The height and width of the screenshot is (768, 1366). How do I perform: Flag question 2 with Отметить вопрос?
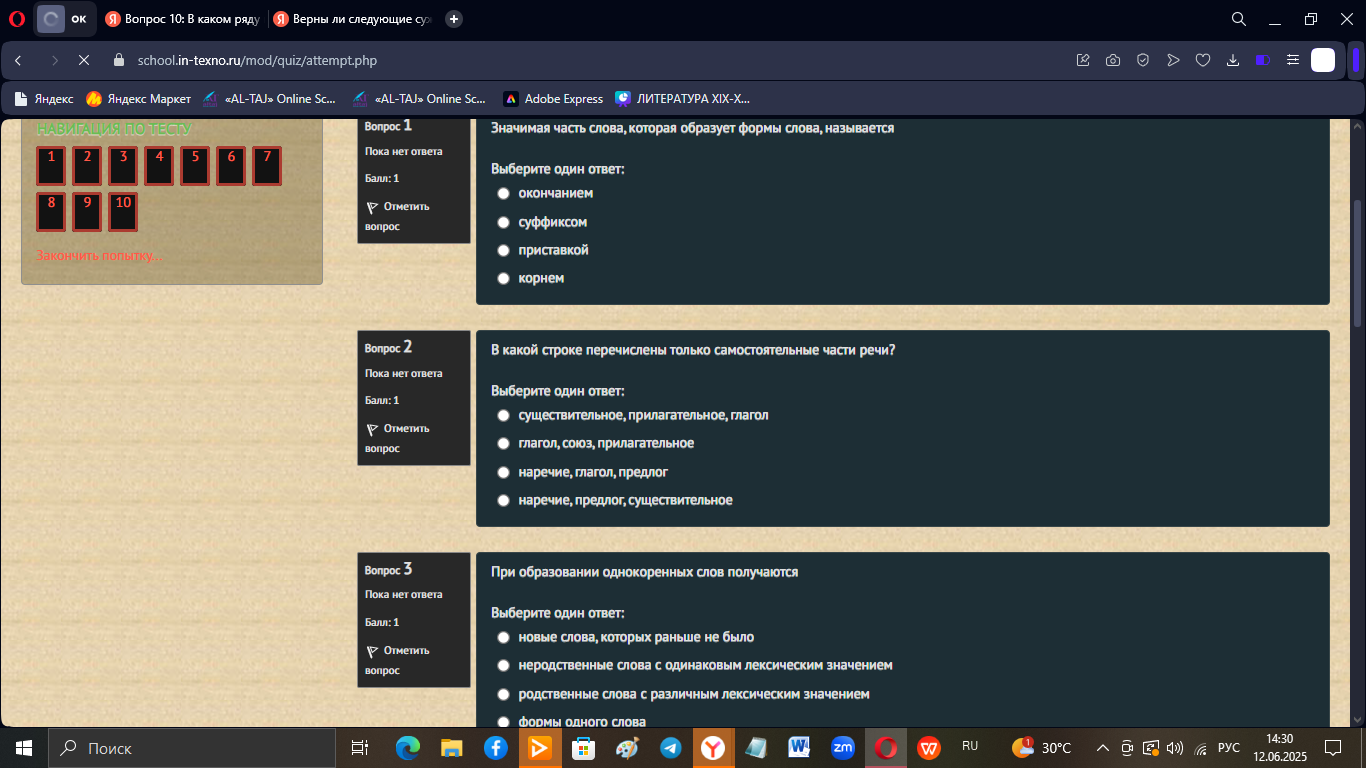coord(398,438)
